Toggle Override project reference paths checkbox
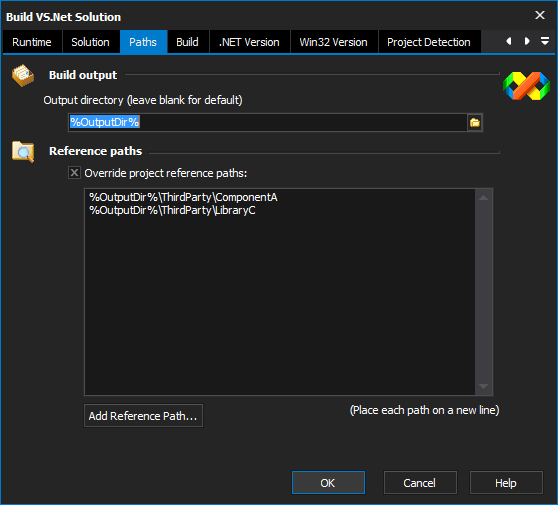The width and height of the screenshot is (558, 505). (74, 173)
